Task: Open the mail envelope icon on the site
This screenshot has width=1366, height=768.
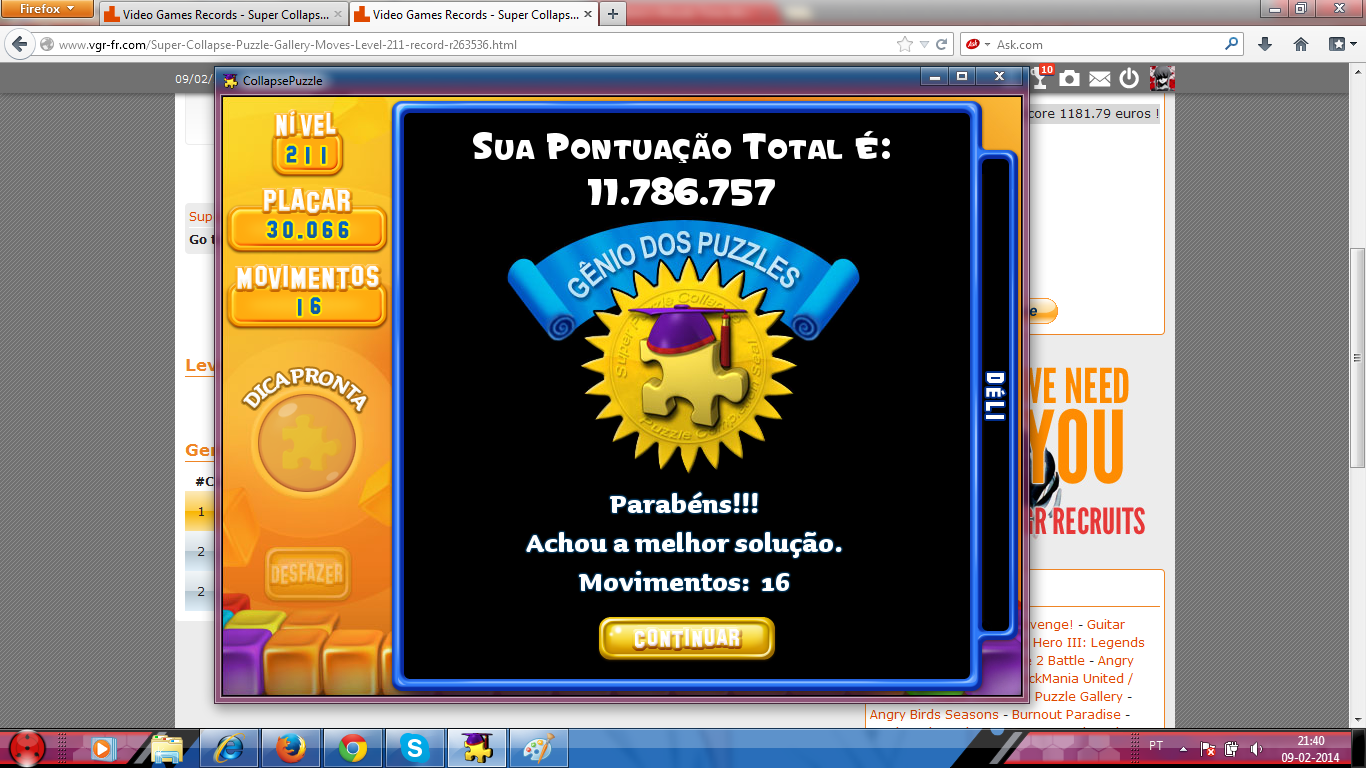Action: click(1100, 79)
